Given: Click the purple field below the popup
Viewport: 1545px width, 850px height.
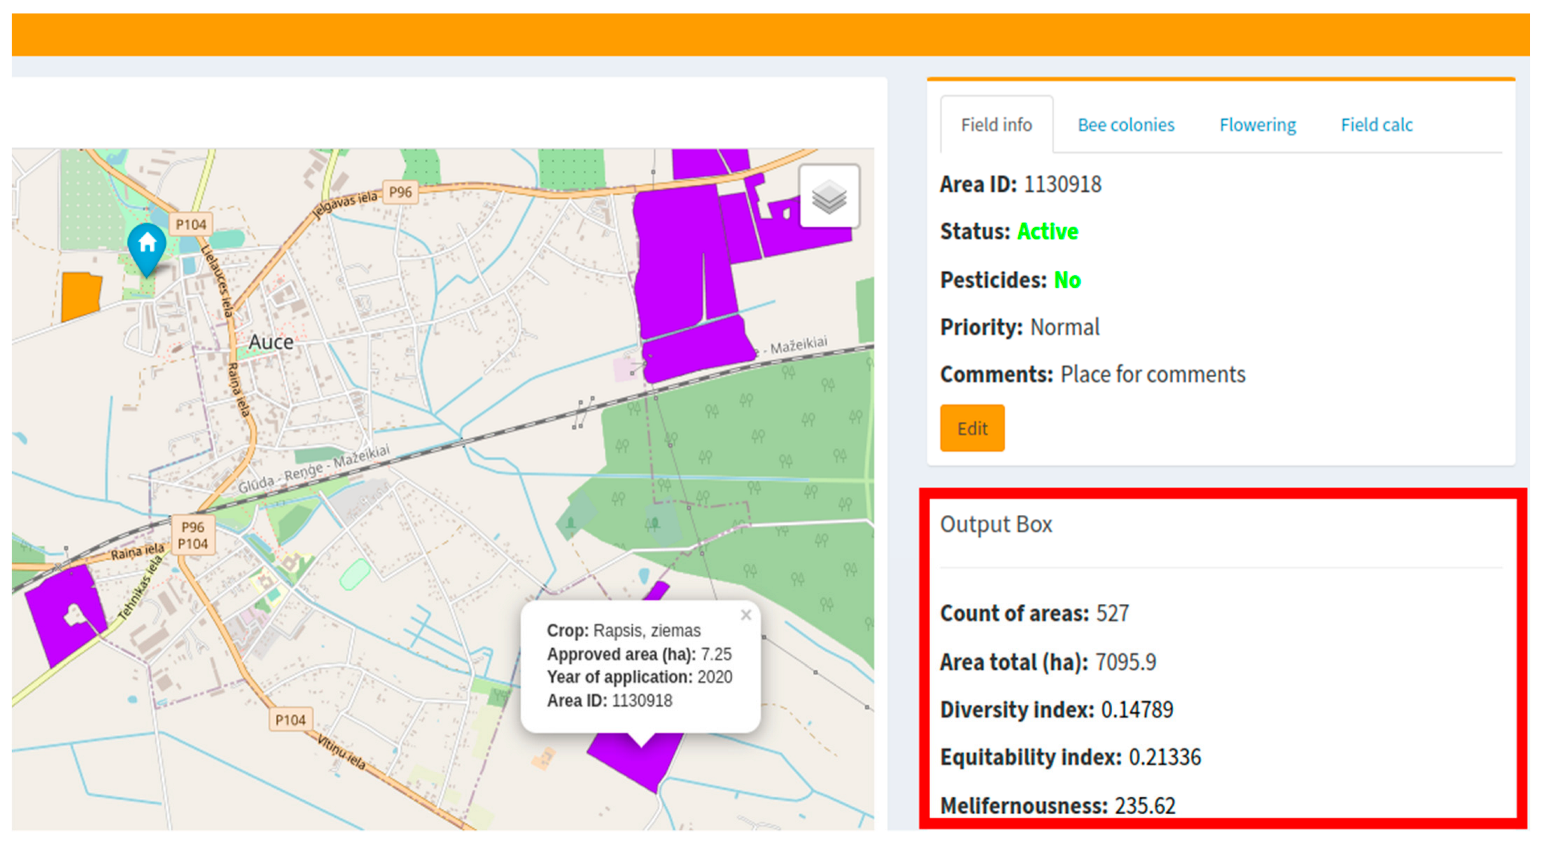Looking at the screenshot, I should 640,762.
